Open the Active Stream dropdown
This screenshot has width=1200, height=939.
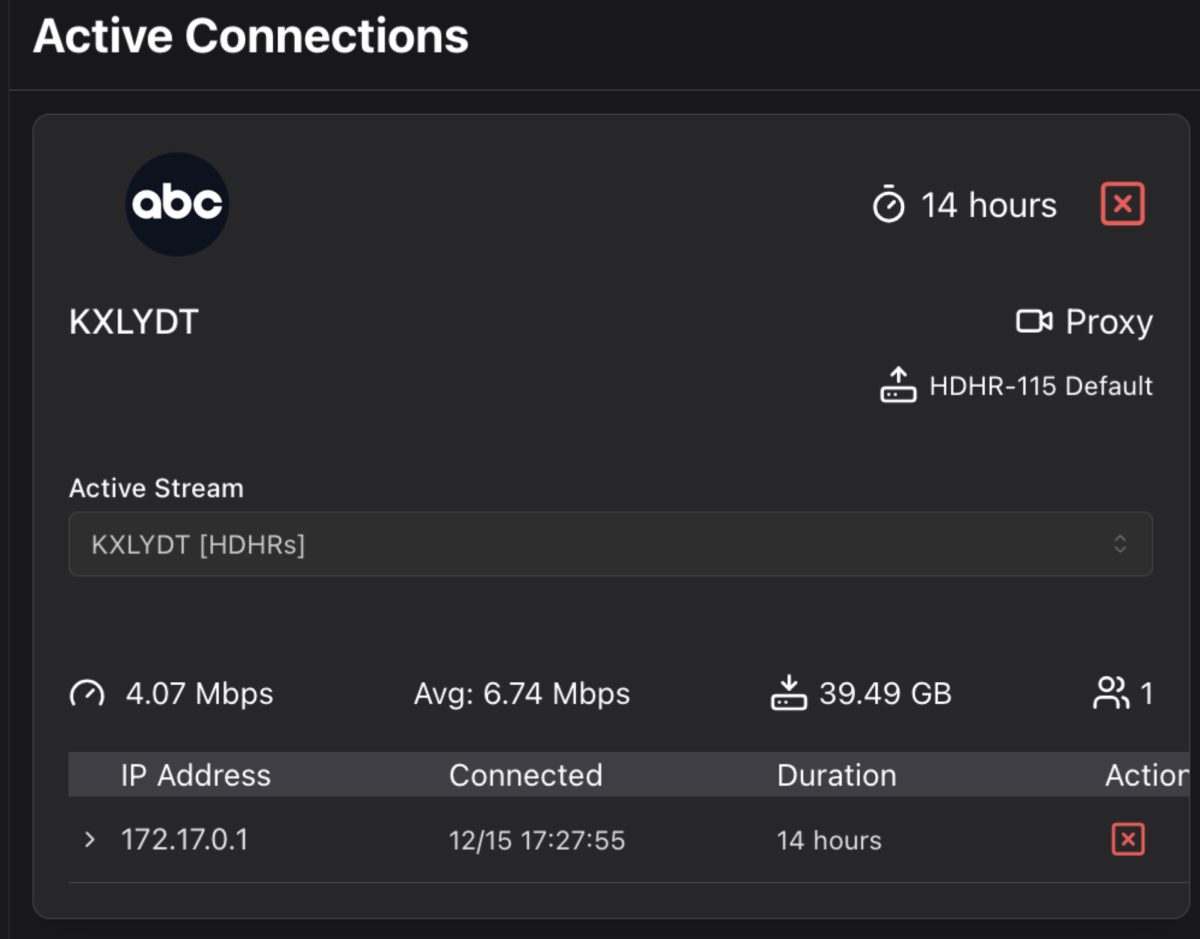coord(610,544)
